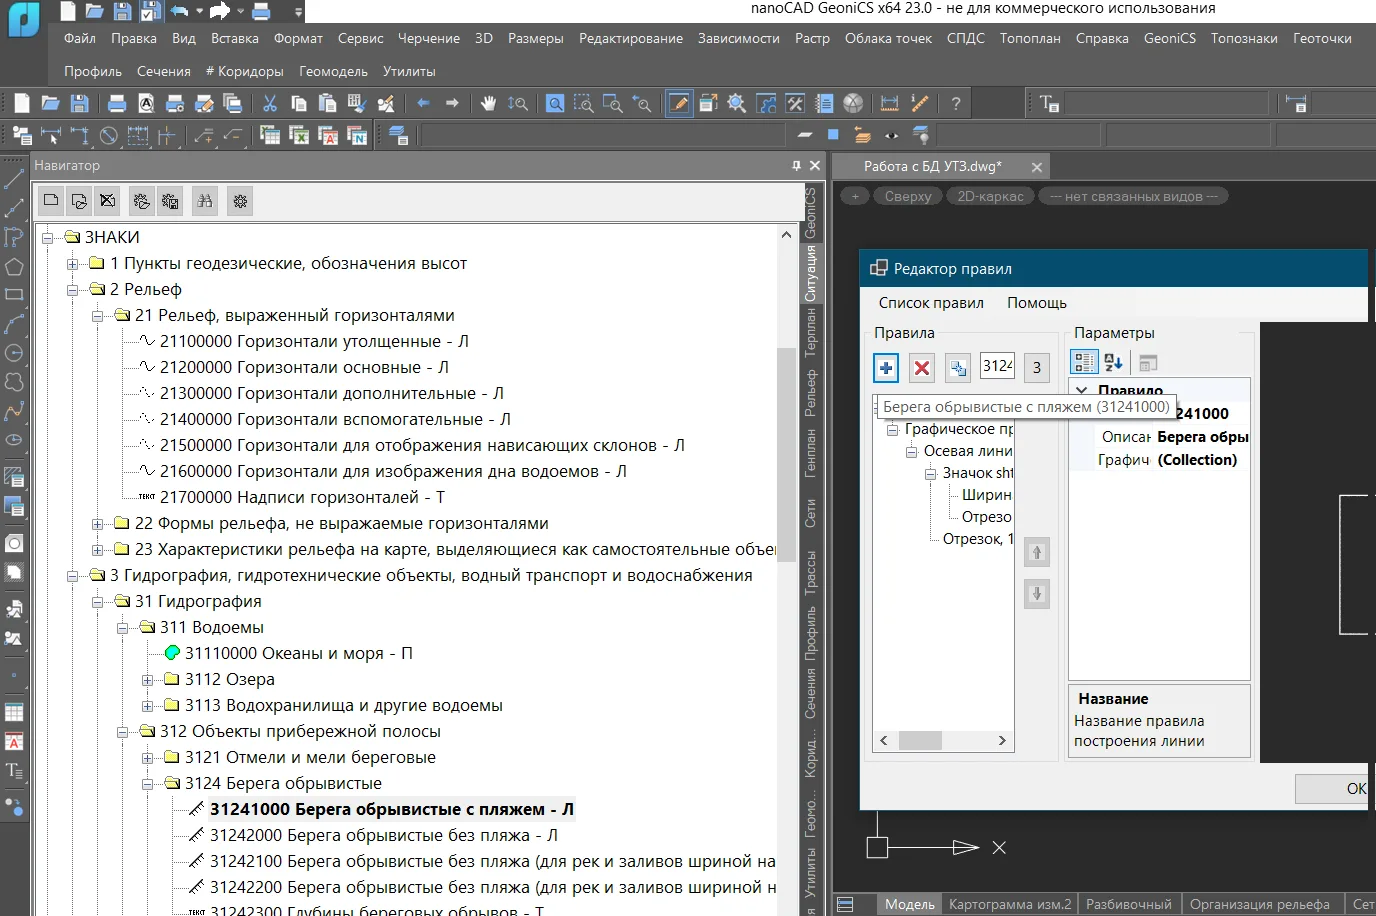The width and height of the screenshot is (1376, 916).
Task: Switch to the Рельеф vertical side tab
Action: tap(811, 393)
